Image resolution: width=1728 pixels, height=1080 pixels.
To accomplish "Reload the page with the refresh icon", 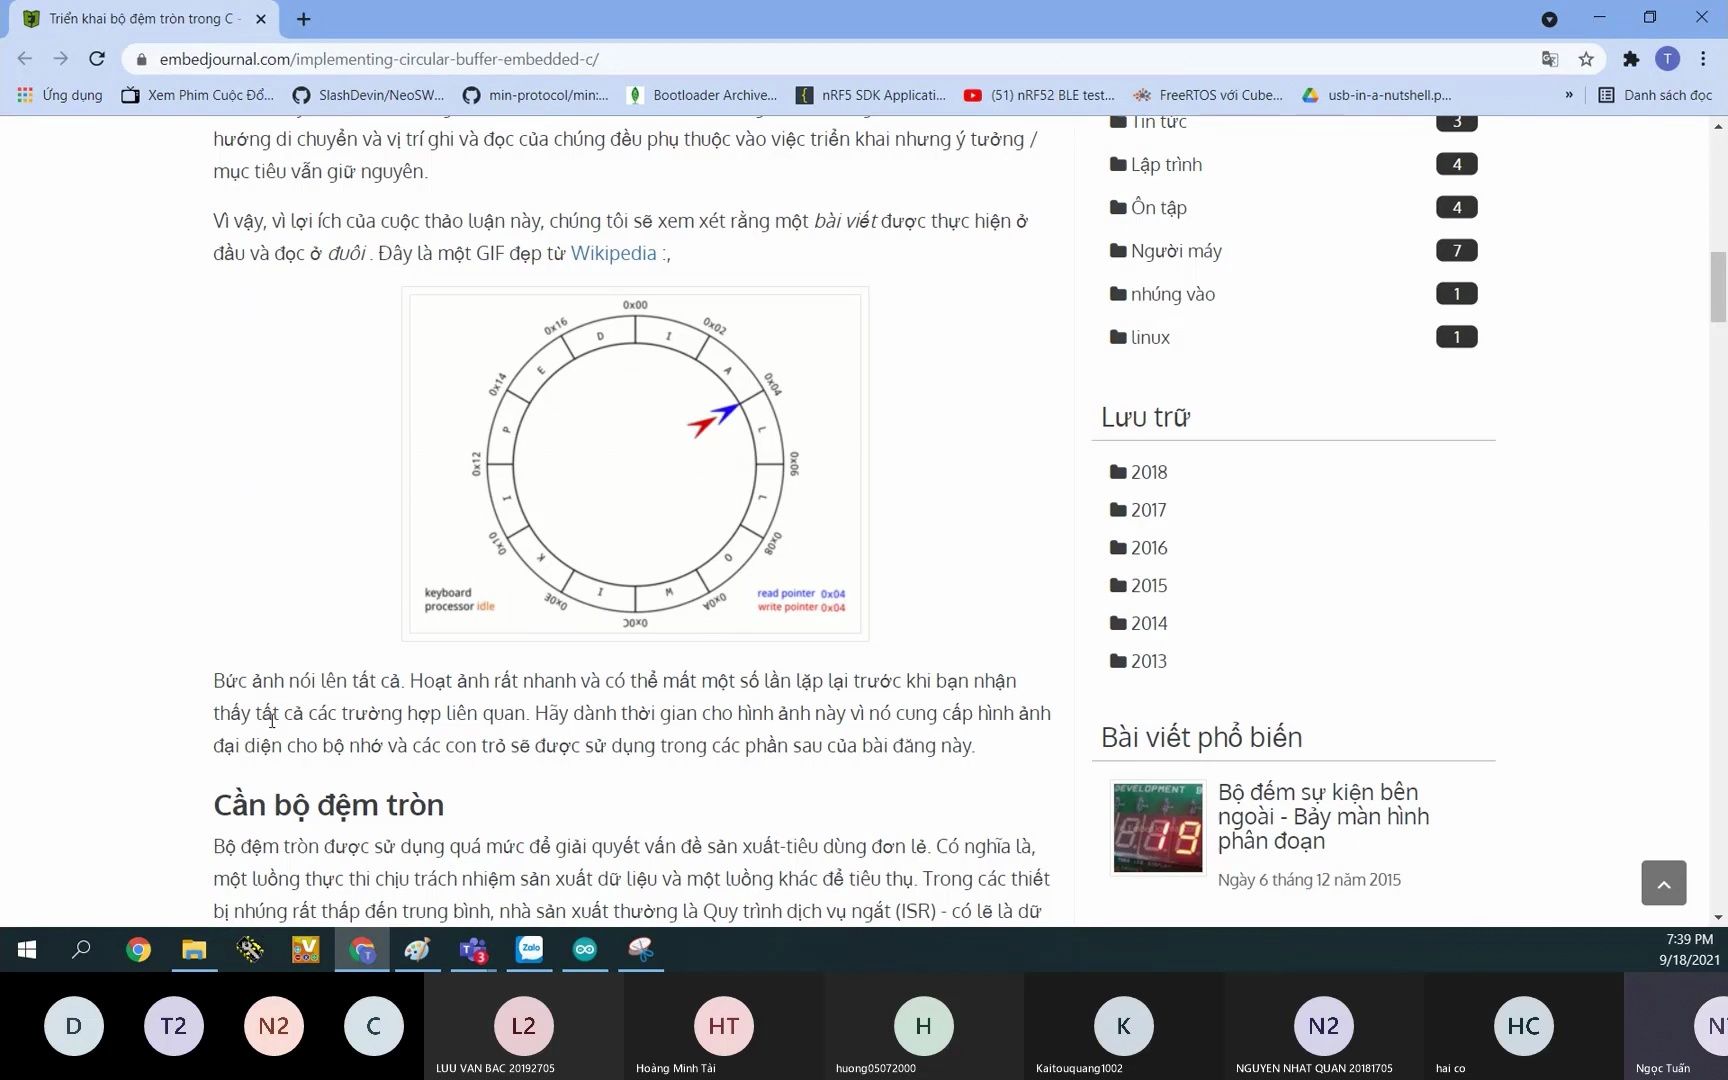I will click(97, 59).
